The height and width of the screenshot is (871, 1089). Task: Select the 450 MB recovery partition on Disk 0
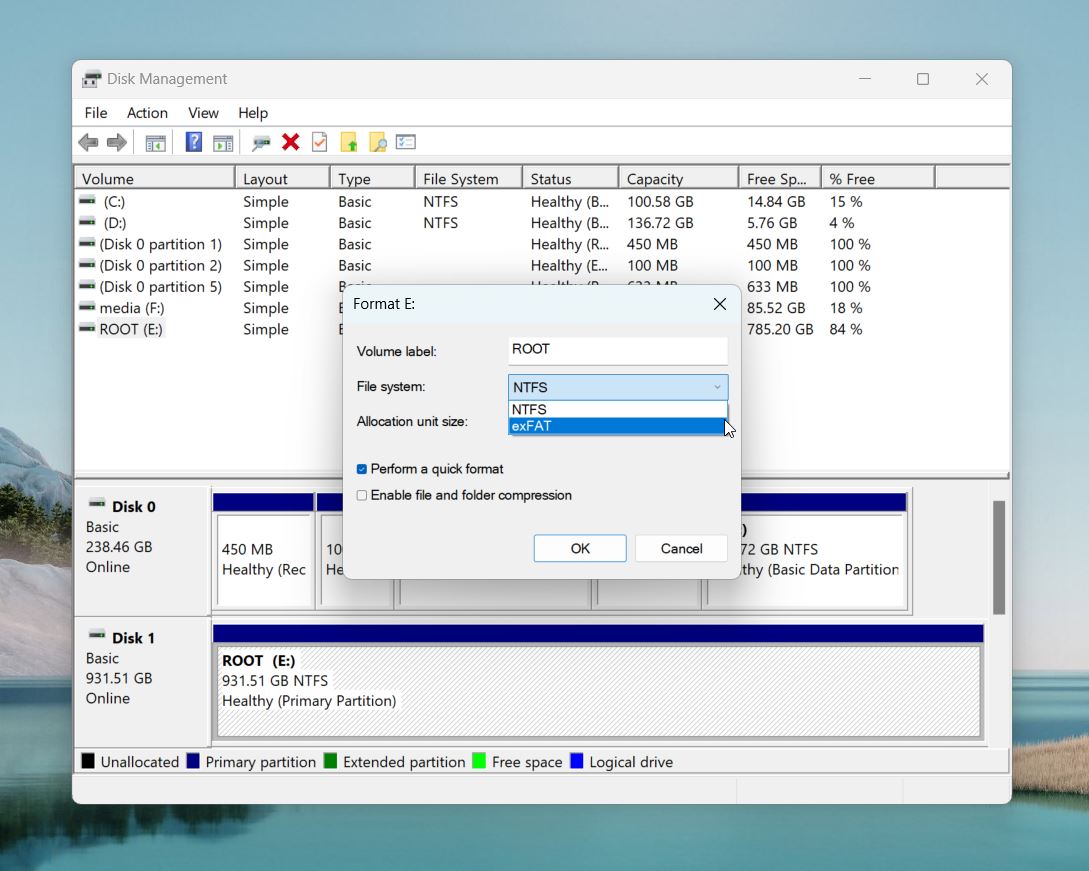(264, 561)
